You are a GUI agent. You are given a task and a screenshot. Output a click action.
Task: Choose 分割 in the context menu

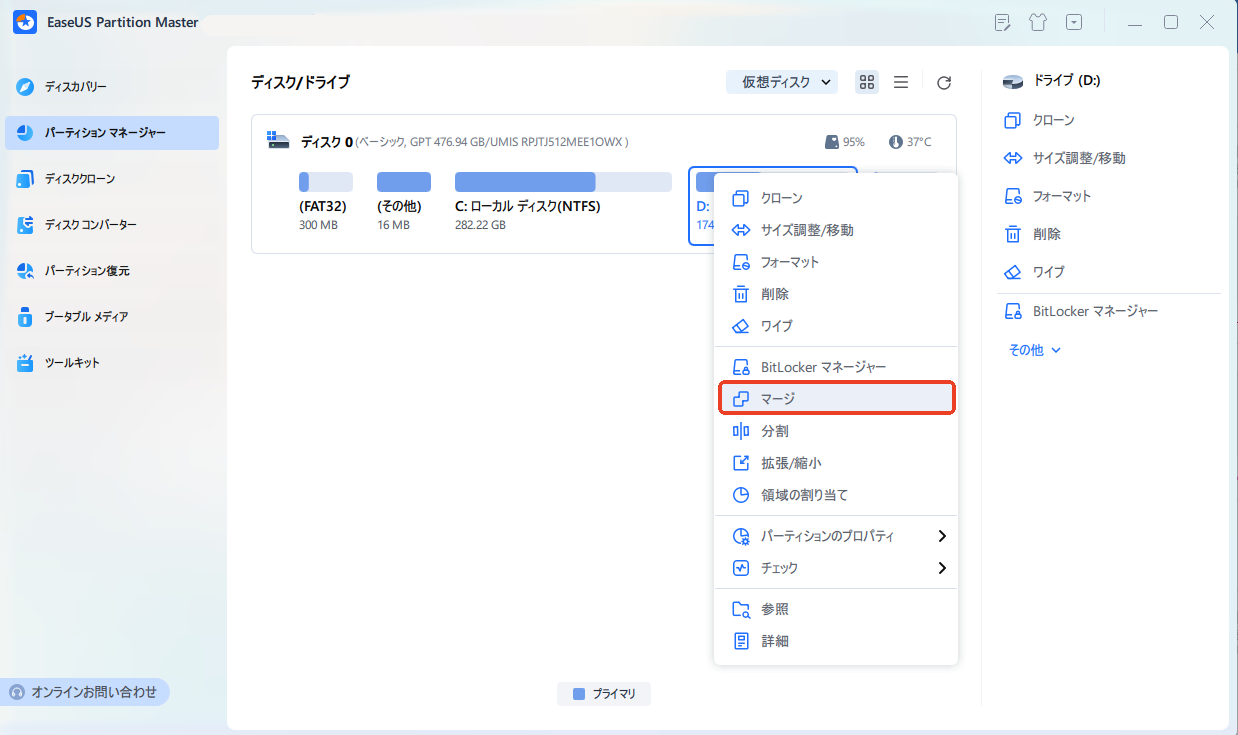pyautogui.click(x=774, y=431)
